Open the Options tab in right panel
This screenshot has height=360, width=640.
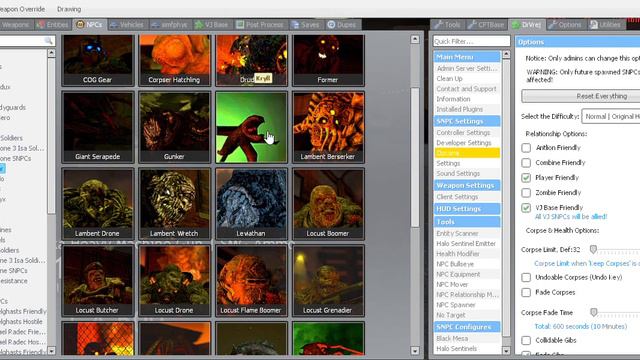click(x=565, y=24)
